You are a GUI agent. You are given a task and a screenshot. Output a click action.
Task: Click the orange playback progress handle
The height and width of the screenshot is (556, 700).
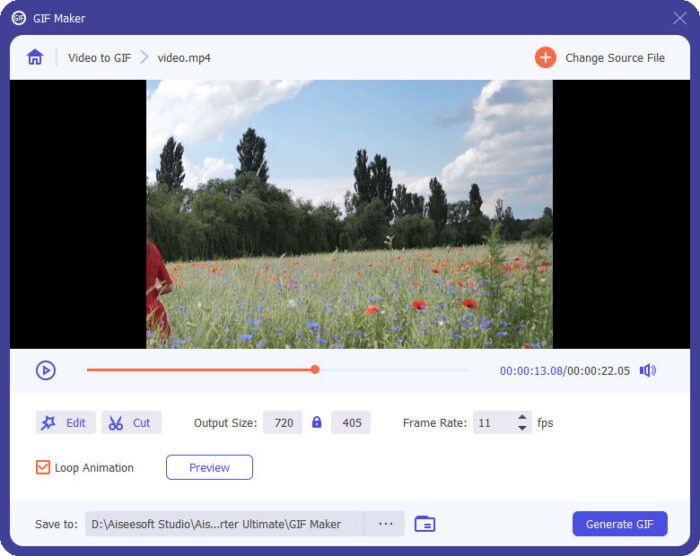315,370
